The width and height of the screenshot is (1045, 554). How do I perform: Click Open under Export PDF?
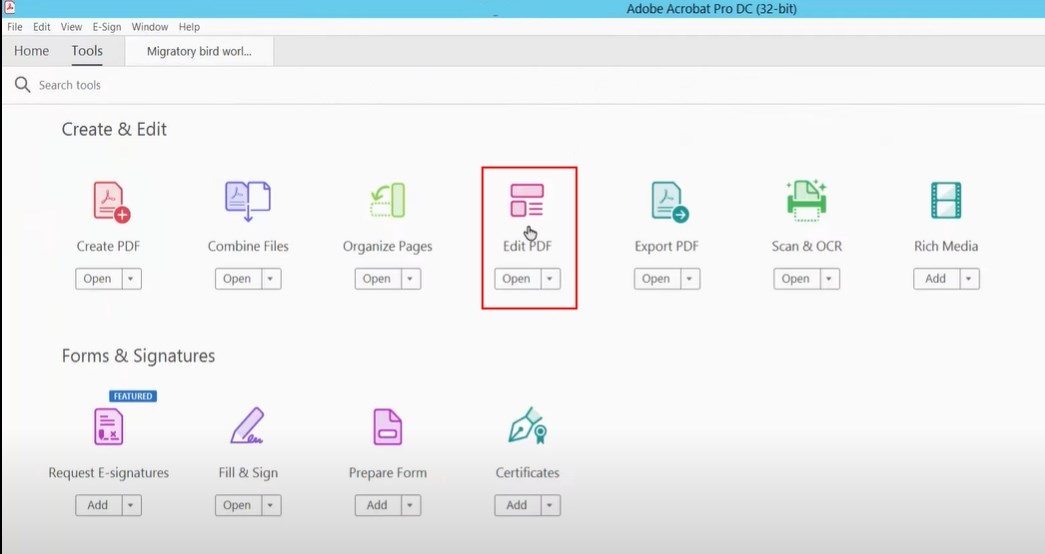[x=657, y=279]
